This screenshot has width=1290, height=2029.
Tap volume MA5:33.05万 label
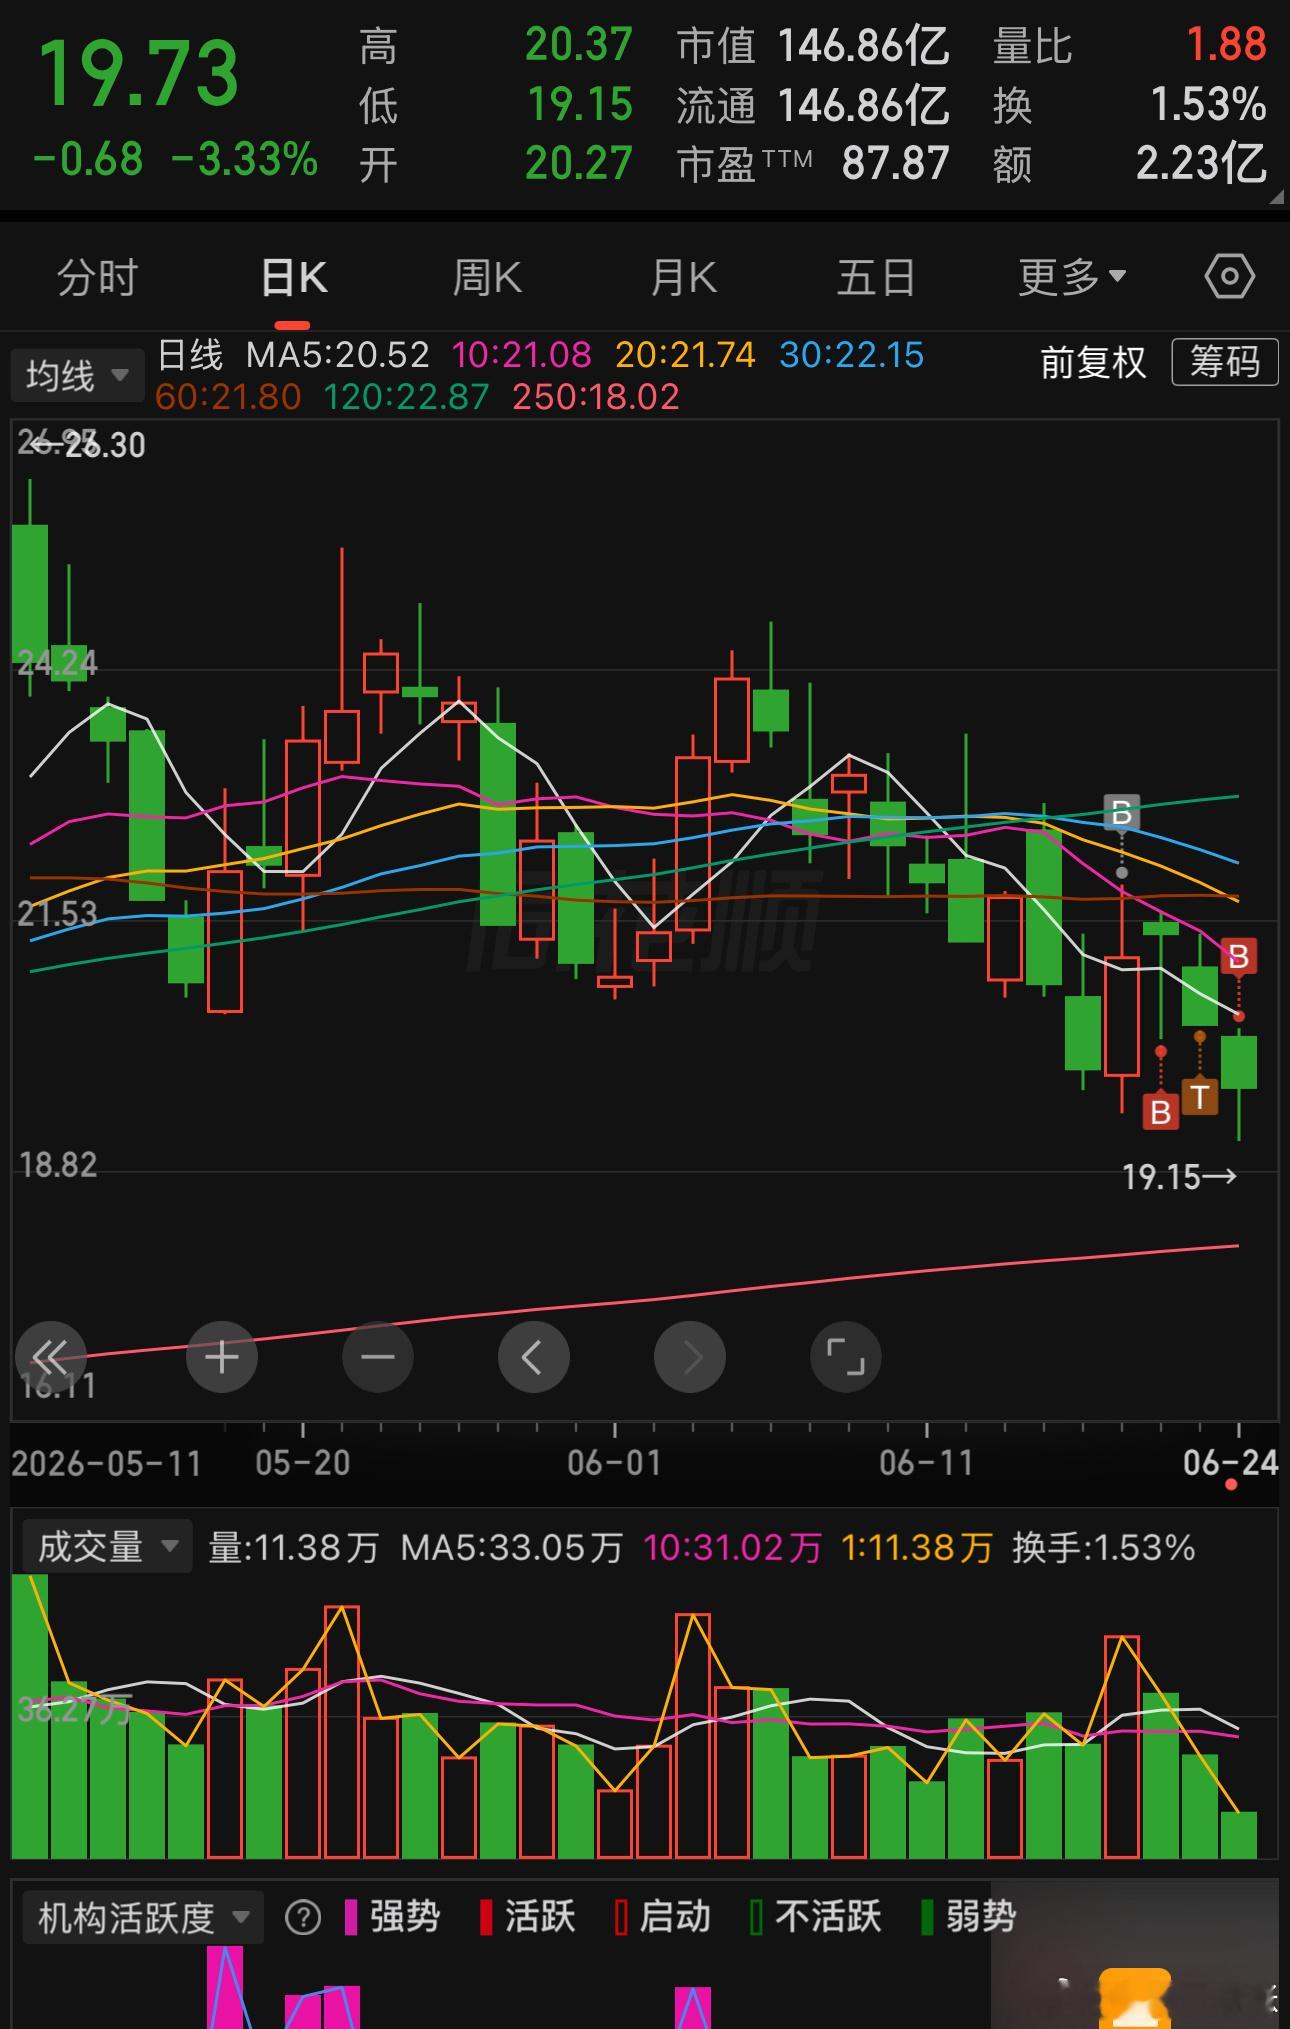511,1548
